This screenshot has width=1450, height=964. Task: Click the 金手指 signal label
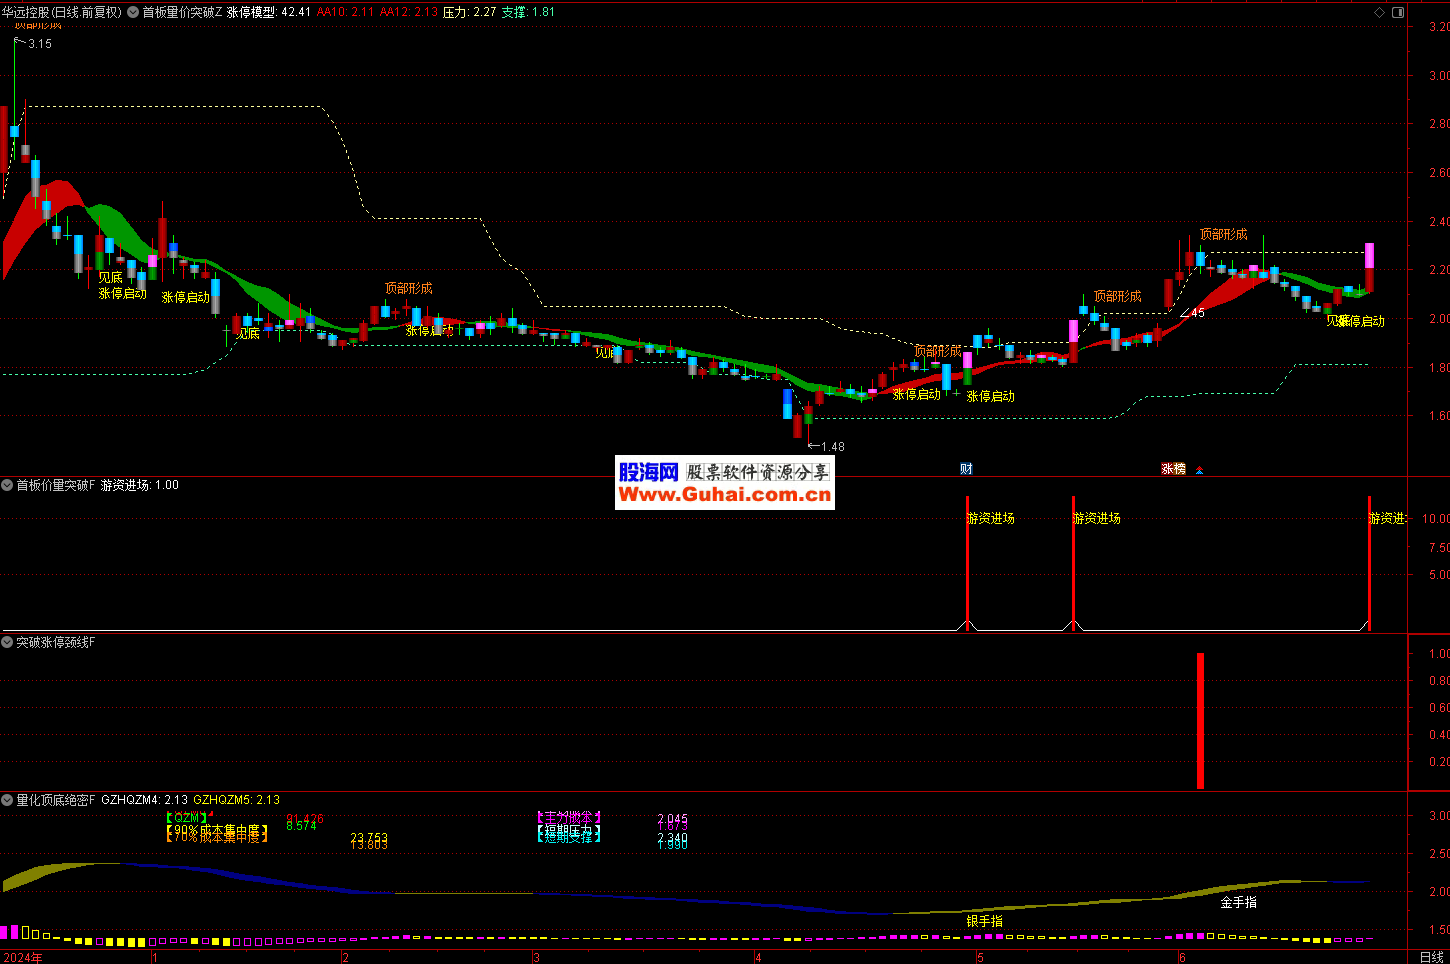[1239, 902]
